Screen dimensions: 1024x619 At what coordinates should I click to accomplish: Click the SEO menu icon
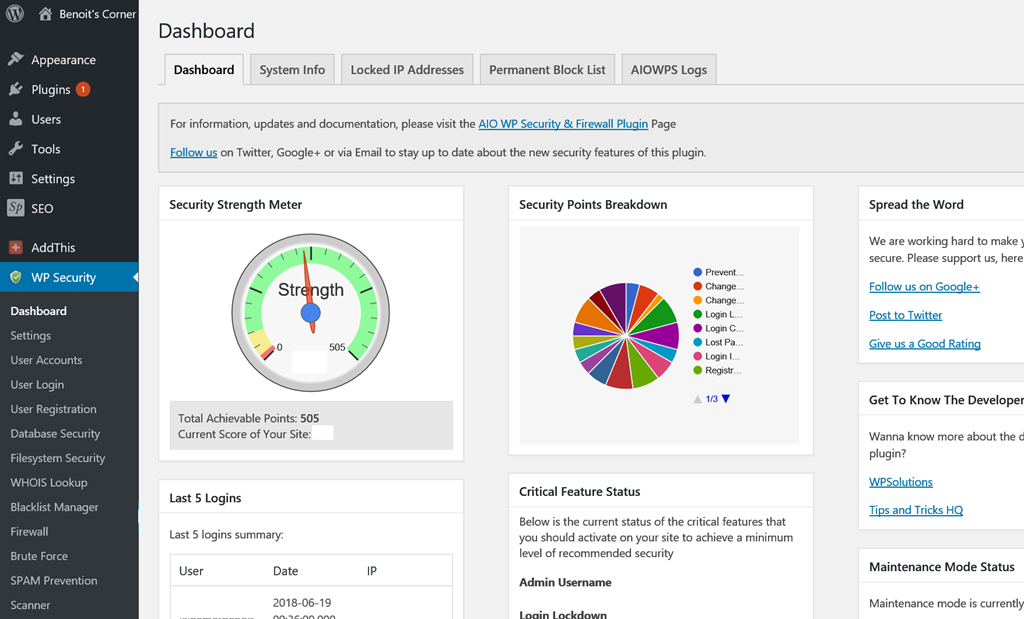point(16,208)
